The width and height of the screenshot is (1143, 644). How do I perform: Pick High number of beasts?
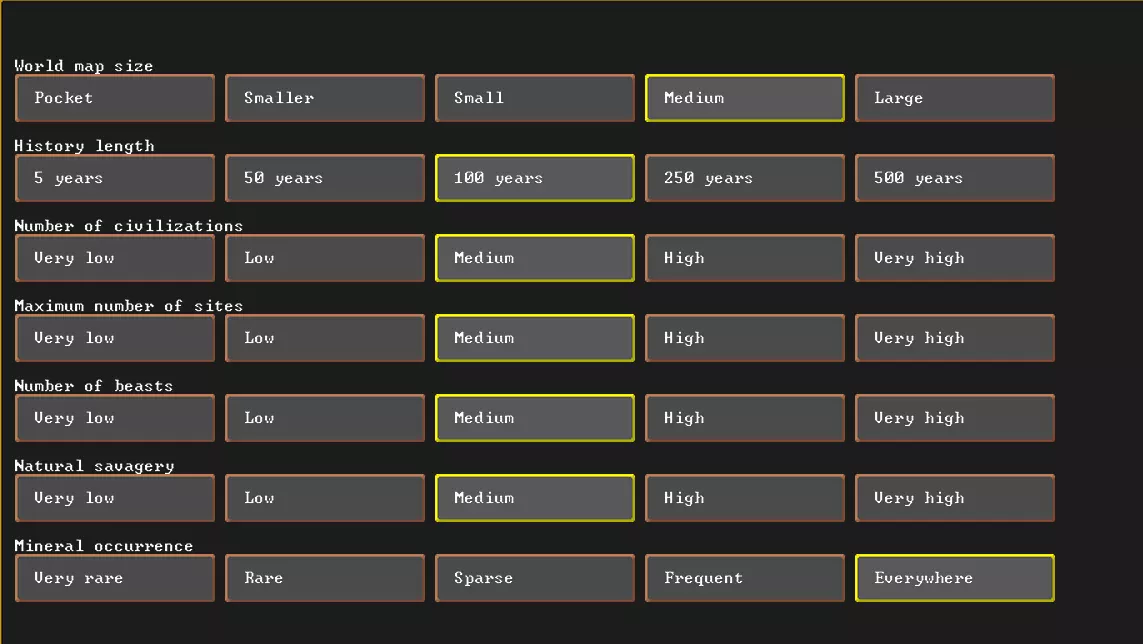pyautogui.click(x=744, y=418)
